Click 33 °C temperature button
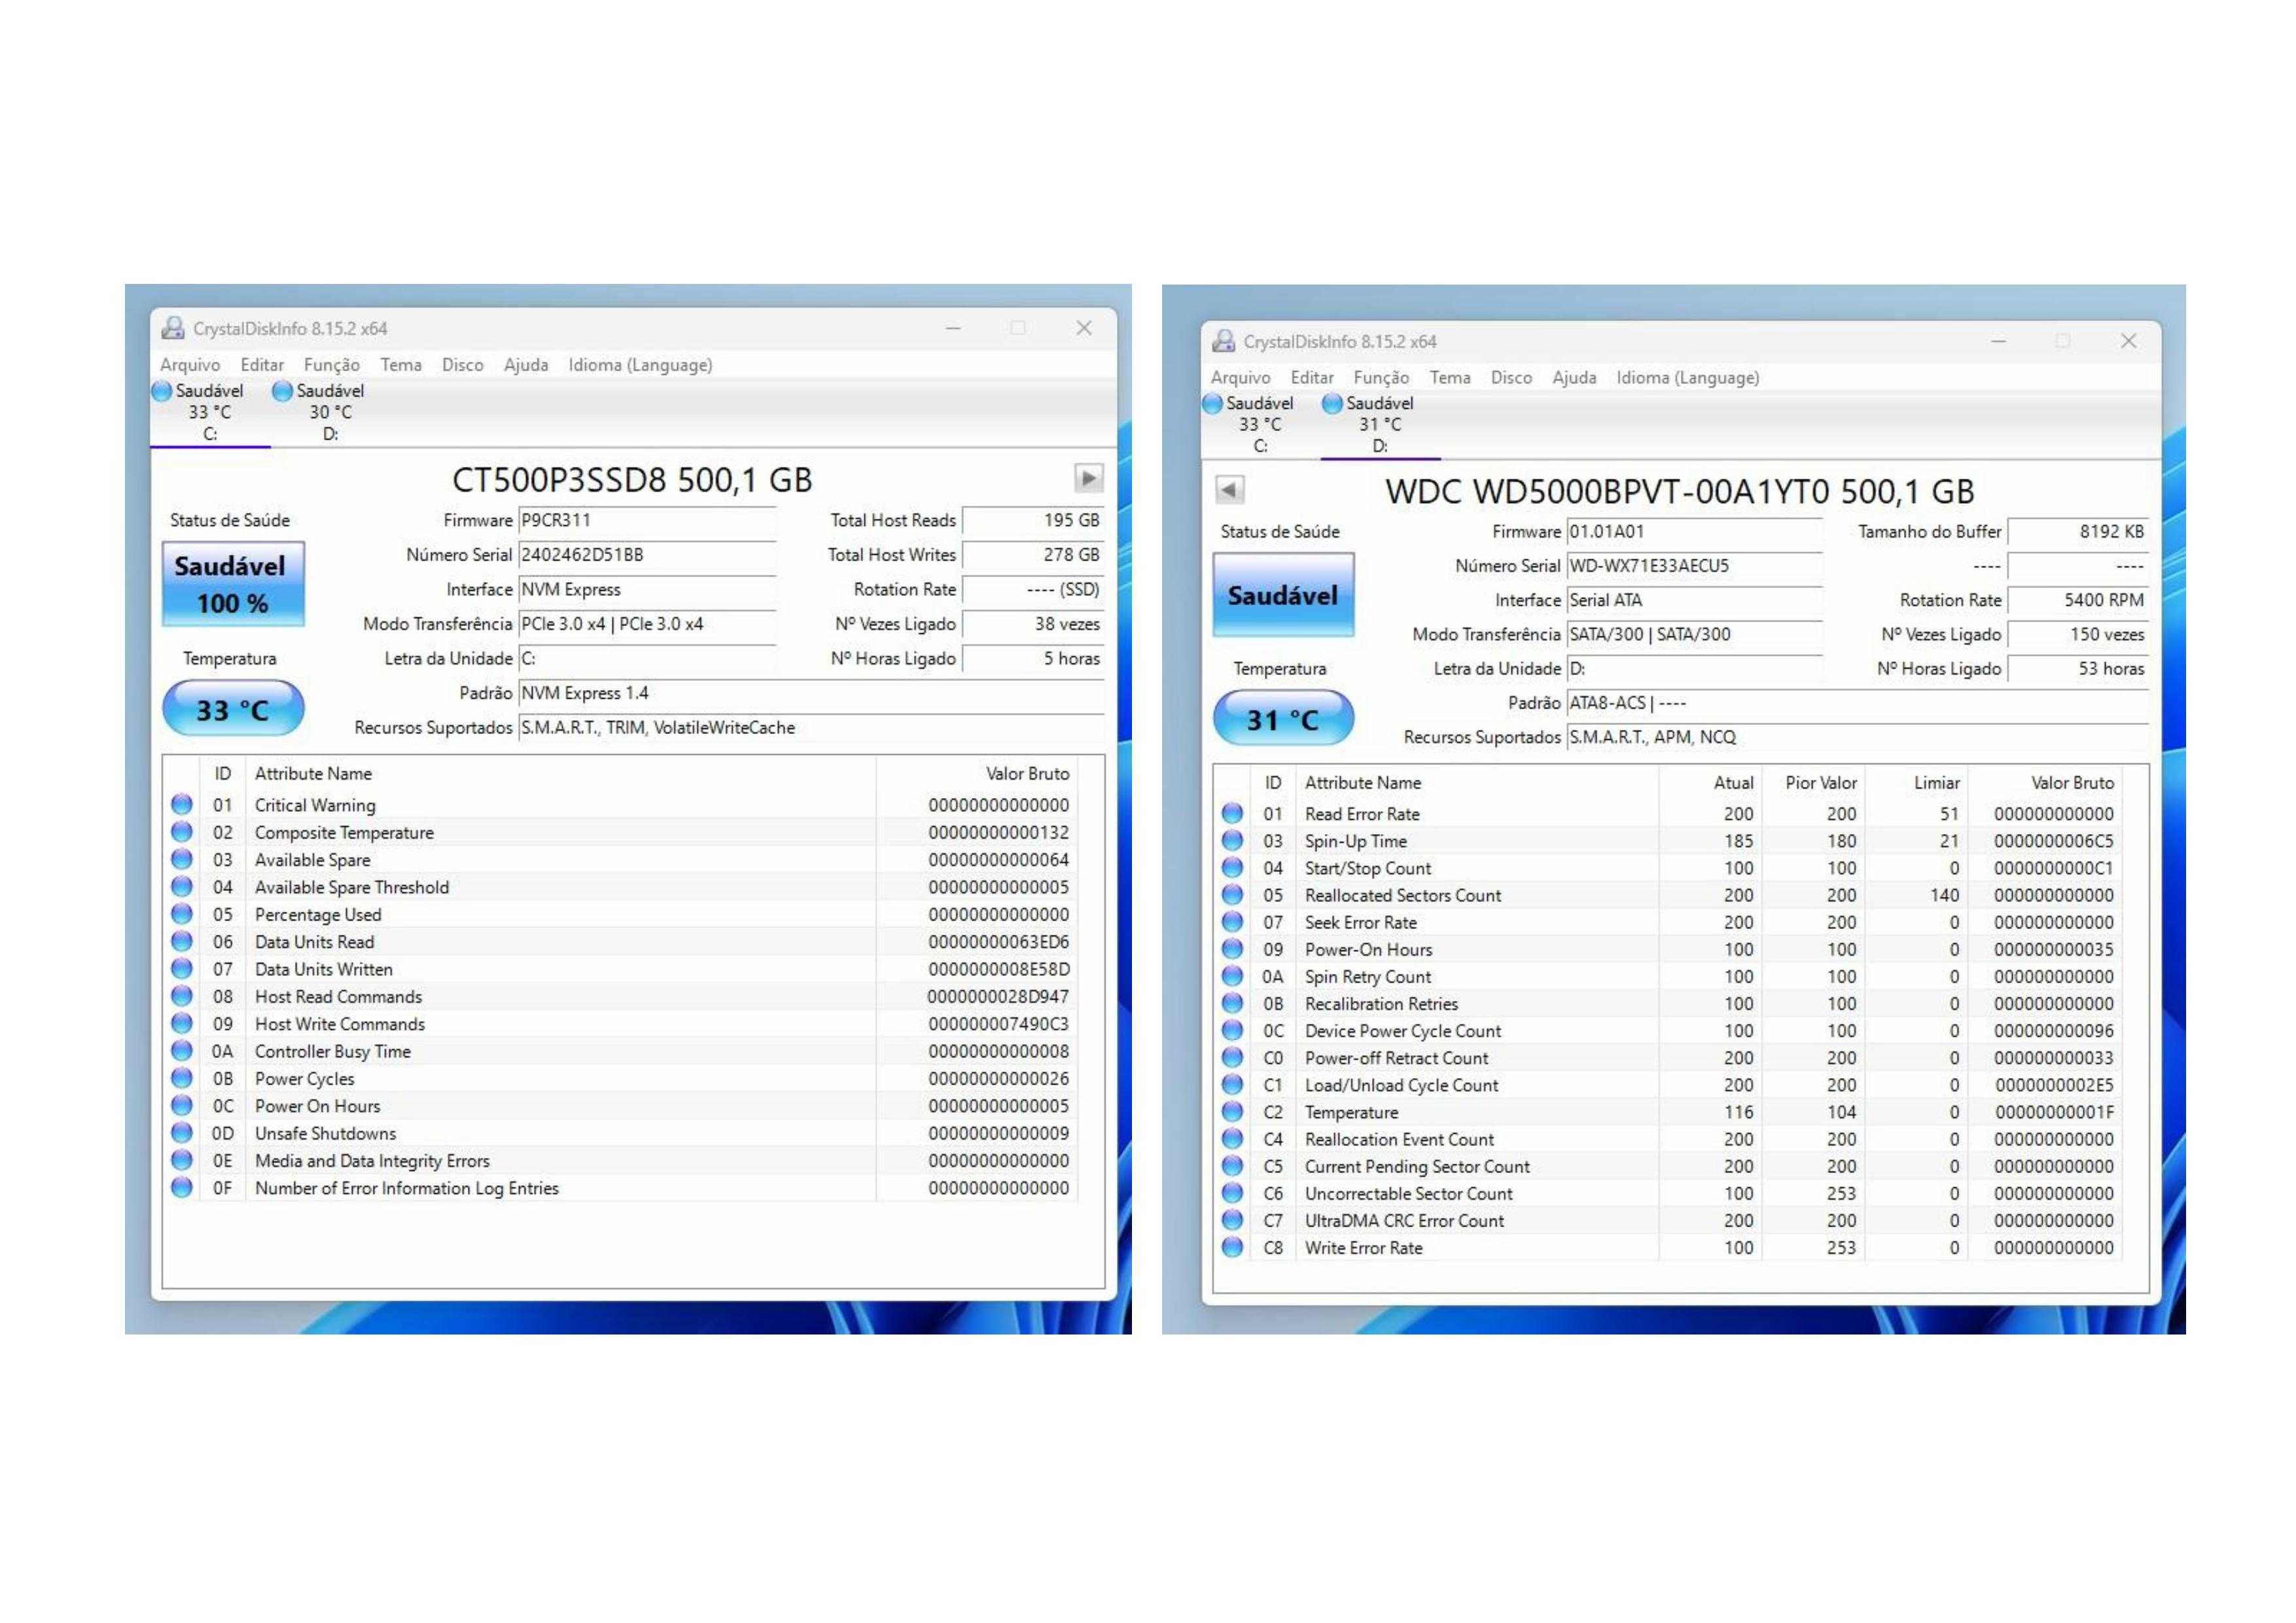Screen dimensions: 2296x1623 coord(233,709)
